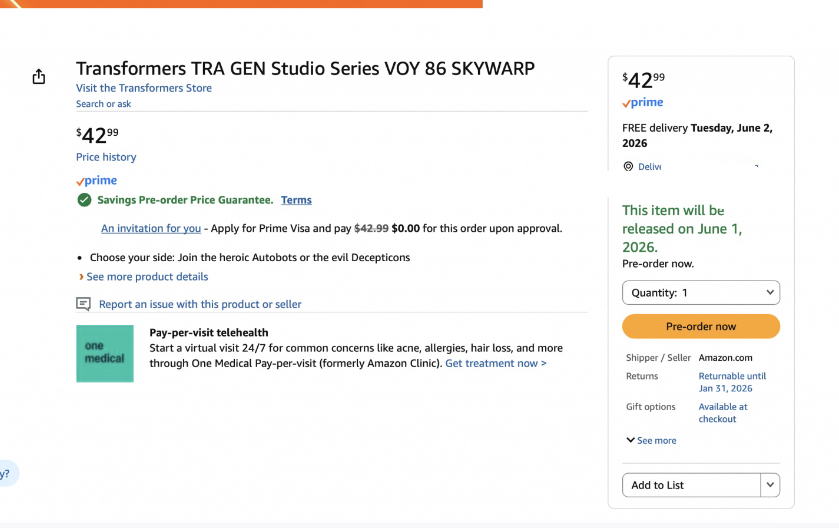
Task: Click the Search or ask link
Action: [103, 104]
